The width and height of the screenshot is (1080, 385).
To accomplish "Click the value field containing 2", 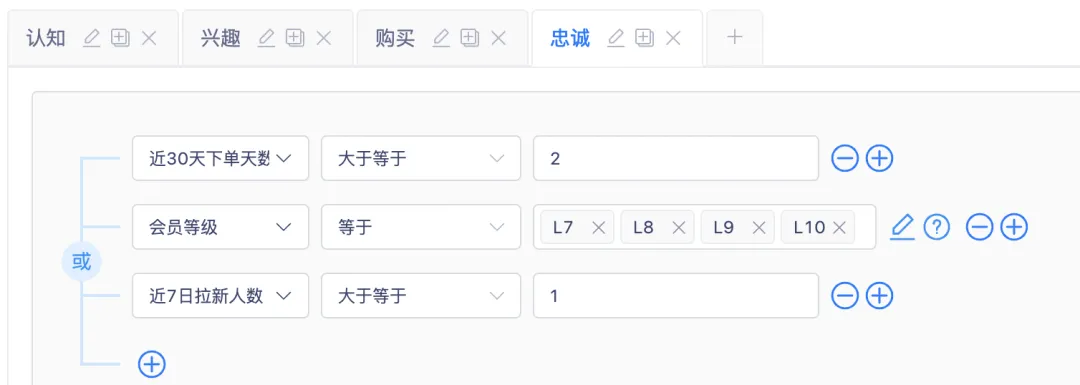I will (676, 158).
